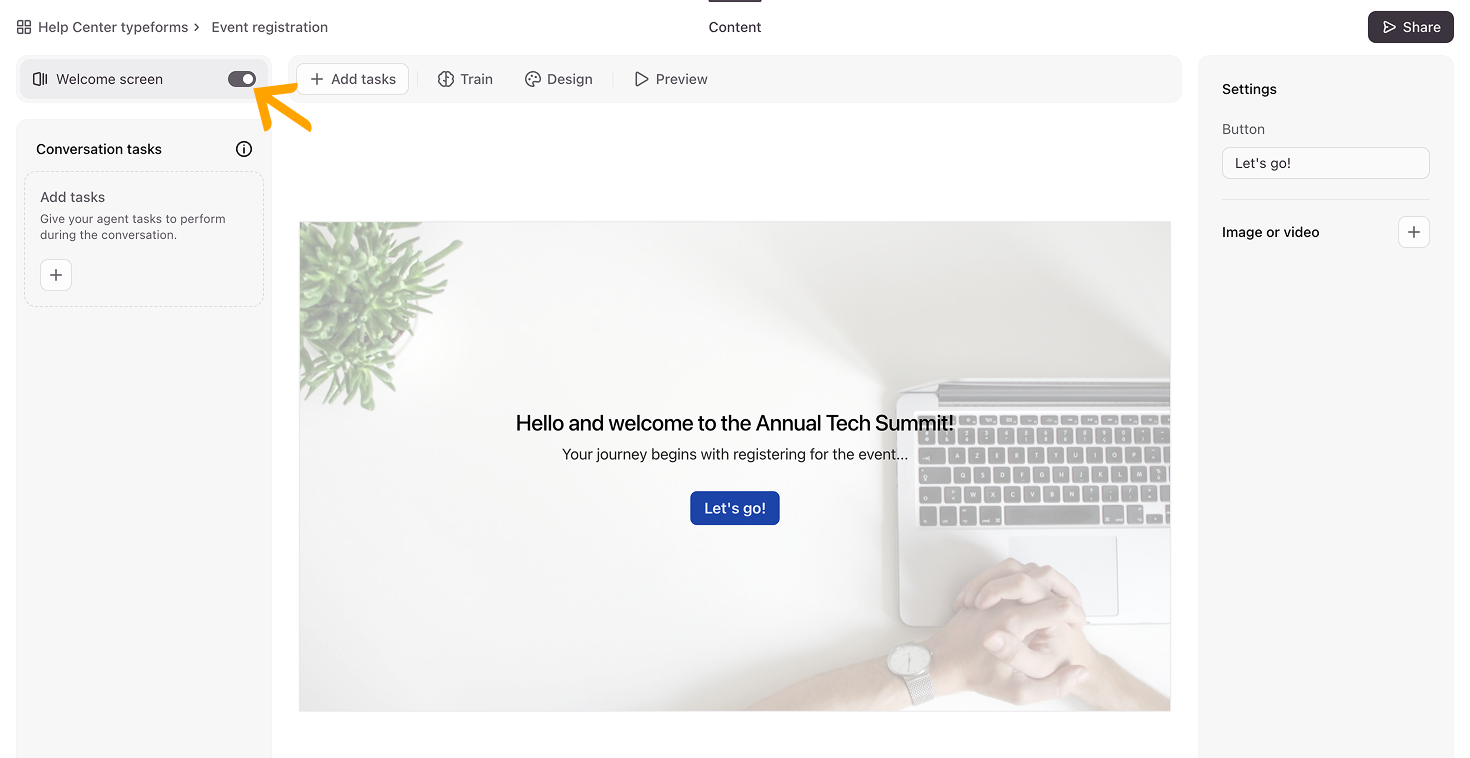Open the Train section in toolbar
This screenshot has width=1470, height=758.
(465, 79)
